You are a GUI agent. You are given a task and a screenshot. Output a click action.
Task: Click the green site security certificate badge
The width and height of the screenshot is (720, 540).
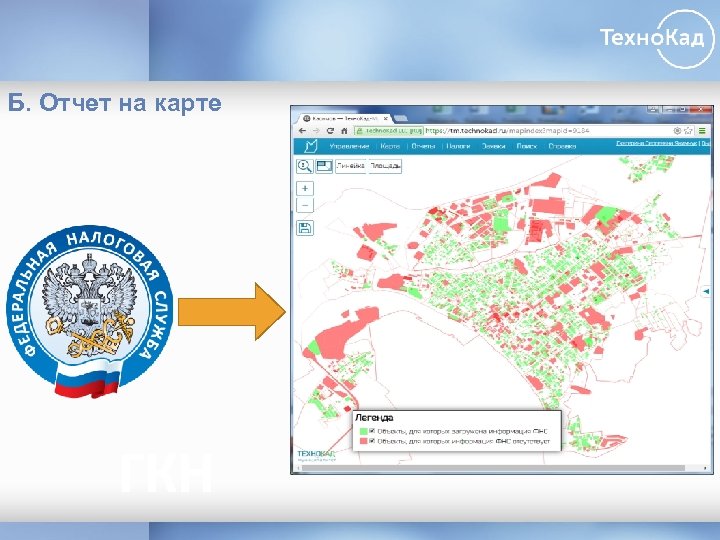point(388,131)
